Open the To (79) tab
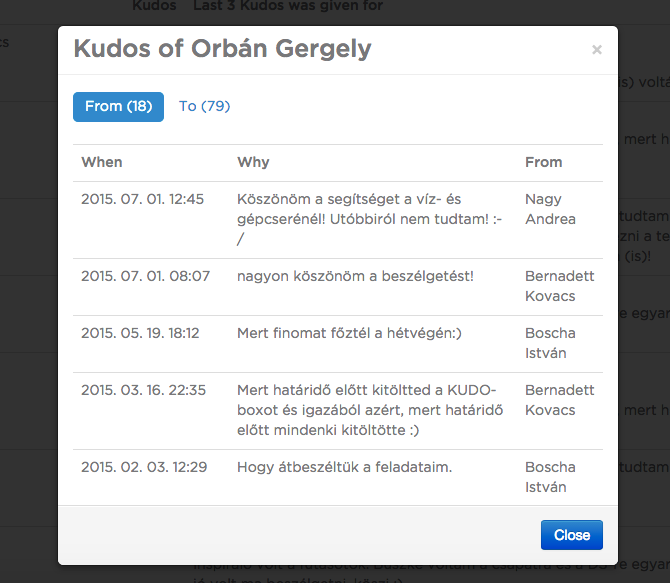Screen dimensions: 670x583 click(x=204, y=107)
